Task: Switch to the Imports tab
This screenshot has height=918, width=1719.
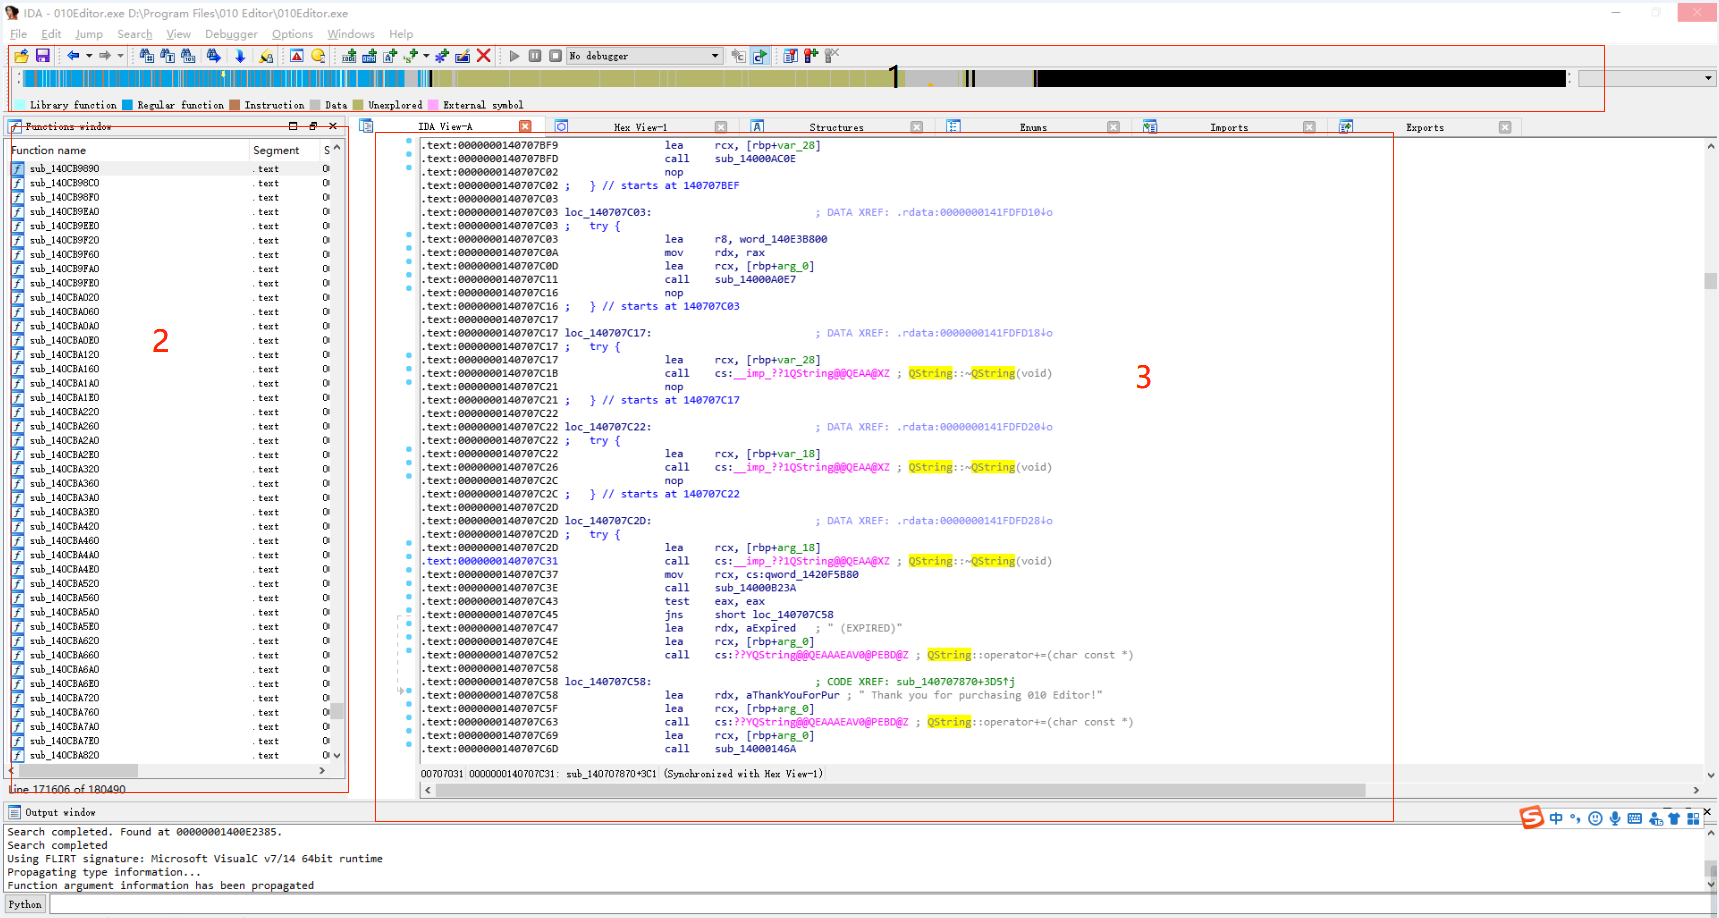Action: click(x=1229, y=127)
